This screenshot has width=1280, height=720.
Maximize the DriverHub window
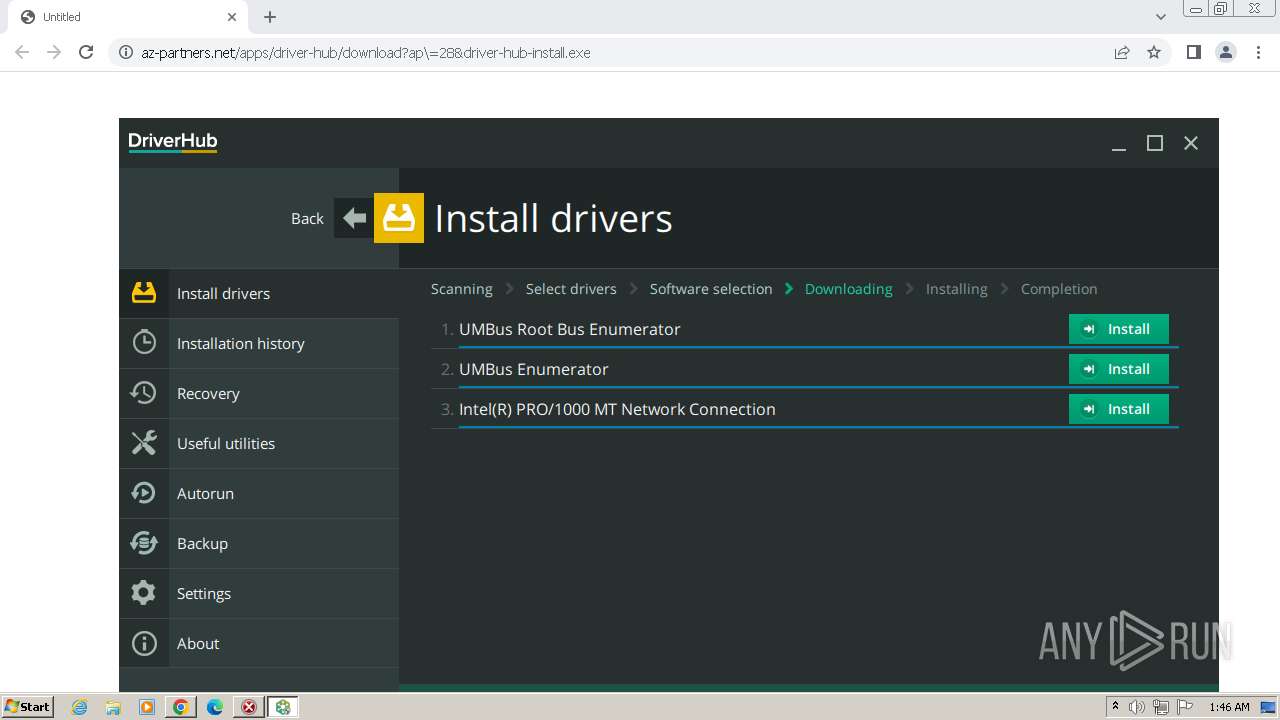tap(1155, 143)
